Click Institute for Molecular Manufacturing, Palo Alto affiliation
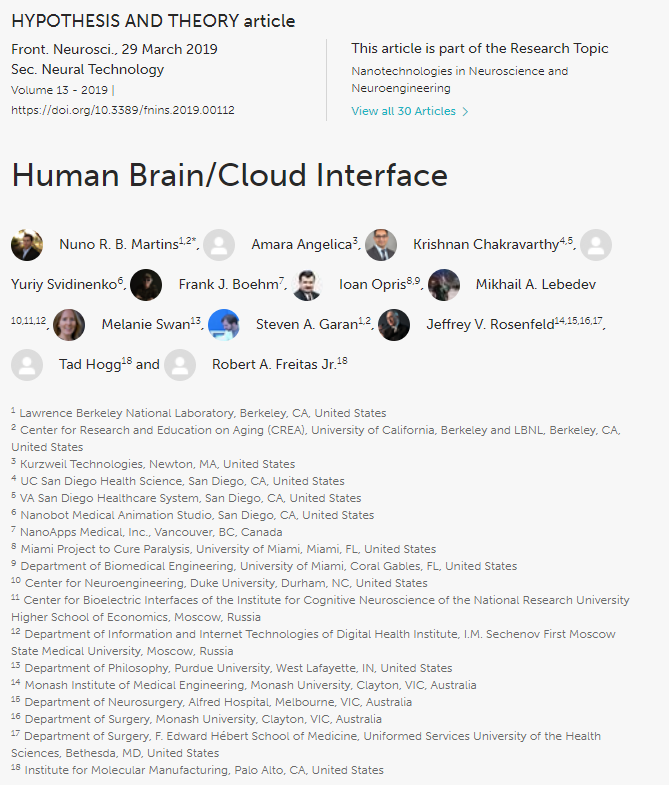Image resolution: width=669 pixels, height=785 pixels. click(197, 770)
